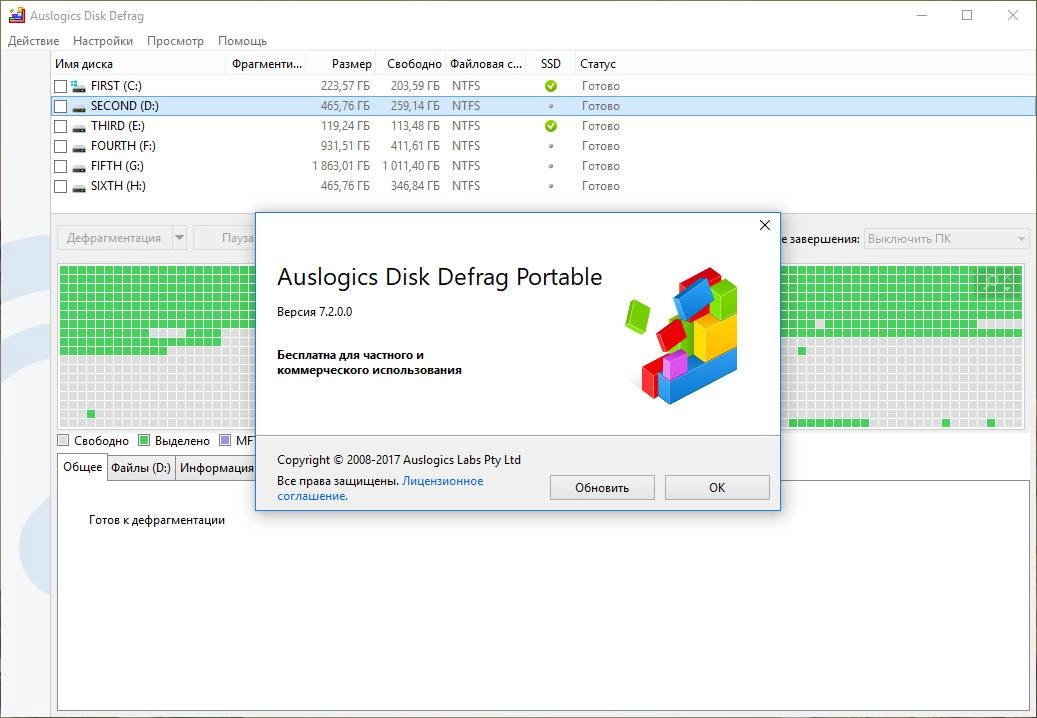Sort by the Размер column header
This screenshot has height=718, width=1037.
[x=341, y=64]
